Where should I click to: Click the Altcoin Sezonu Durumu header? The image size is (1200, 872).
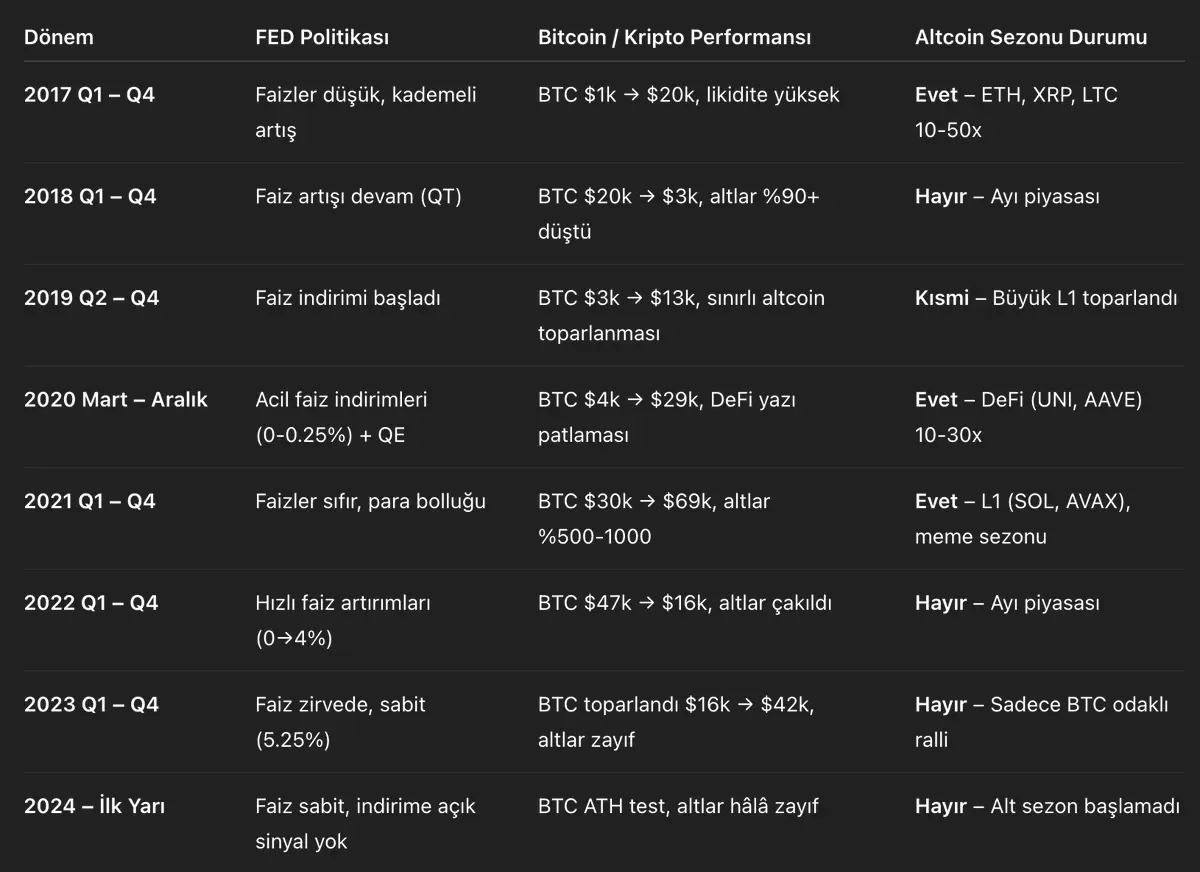click(x=1031, y=37)
